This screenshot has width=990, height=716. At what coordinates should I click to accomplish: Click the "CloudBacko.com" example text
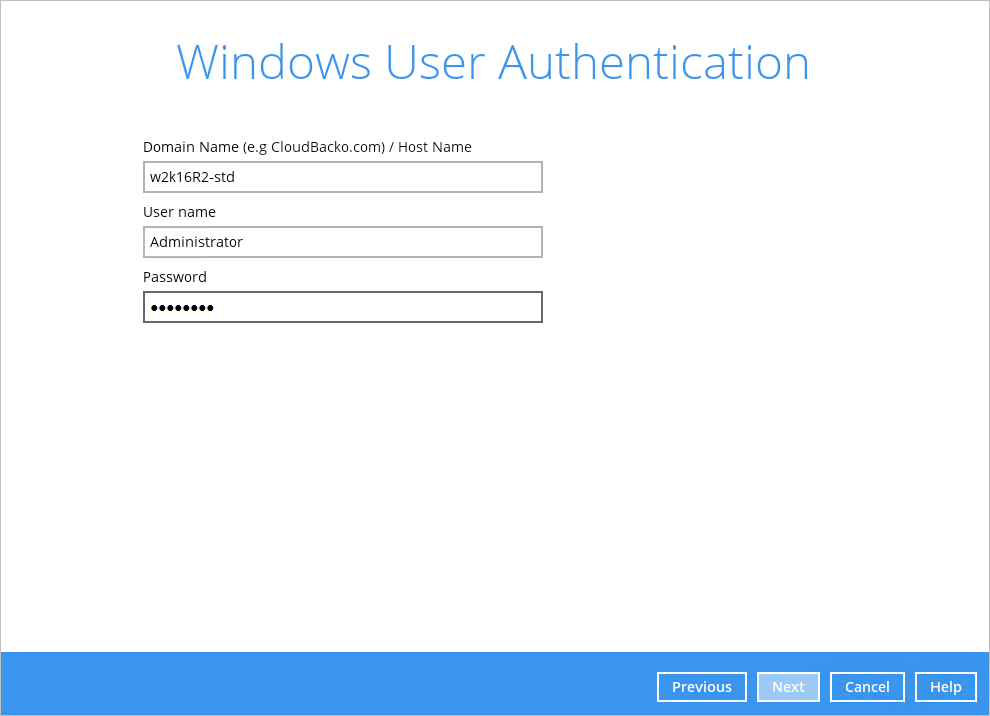tap(327, 147)
